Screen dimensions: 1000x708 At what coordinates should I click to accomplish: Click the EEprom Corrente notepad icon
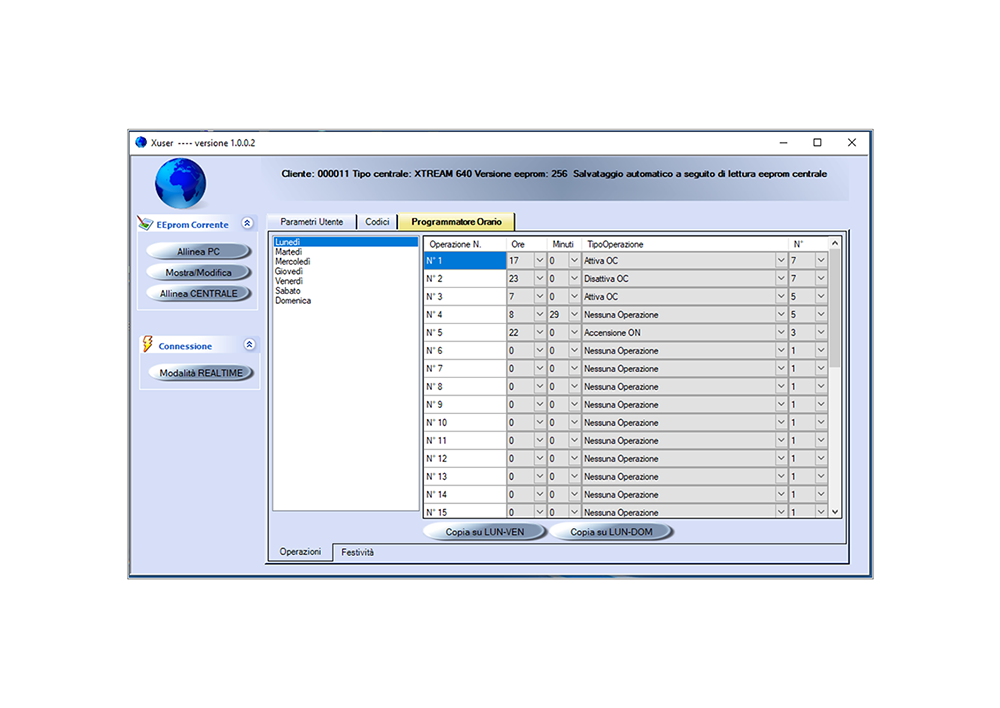pos(143,224)
